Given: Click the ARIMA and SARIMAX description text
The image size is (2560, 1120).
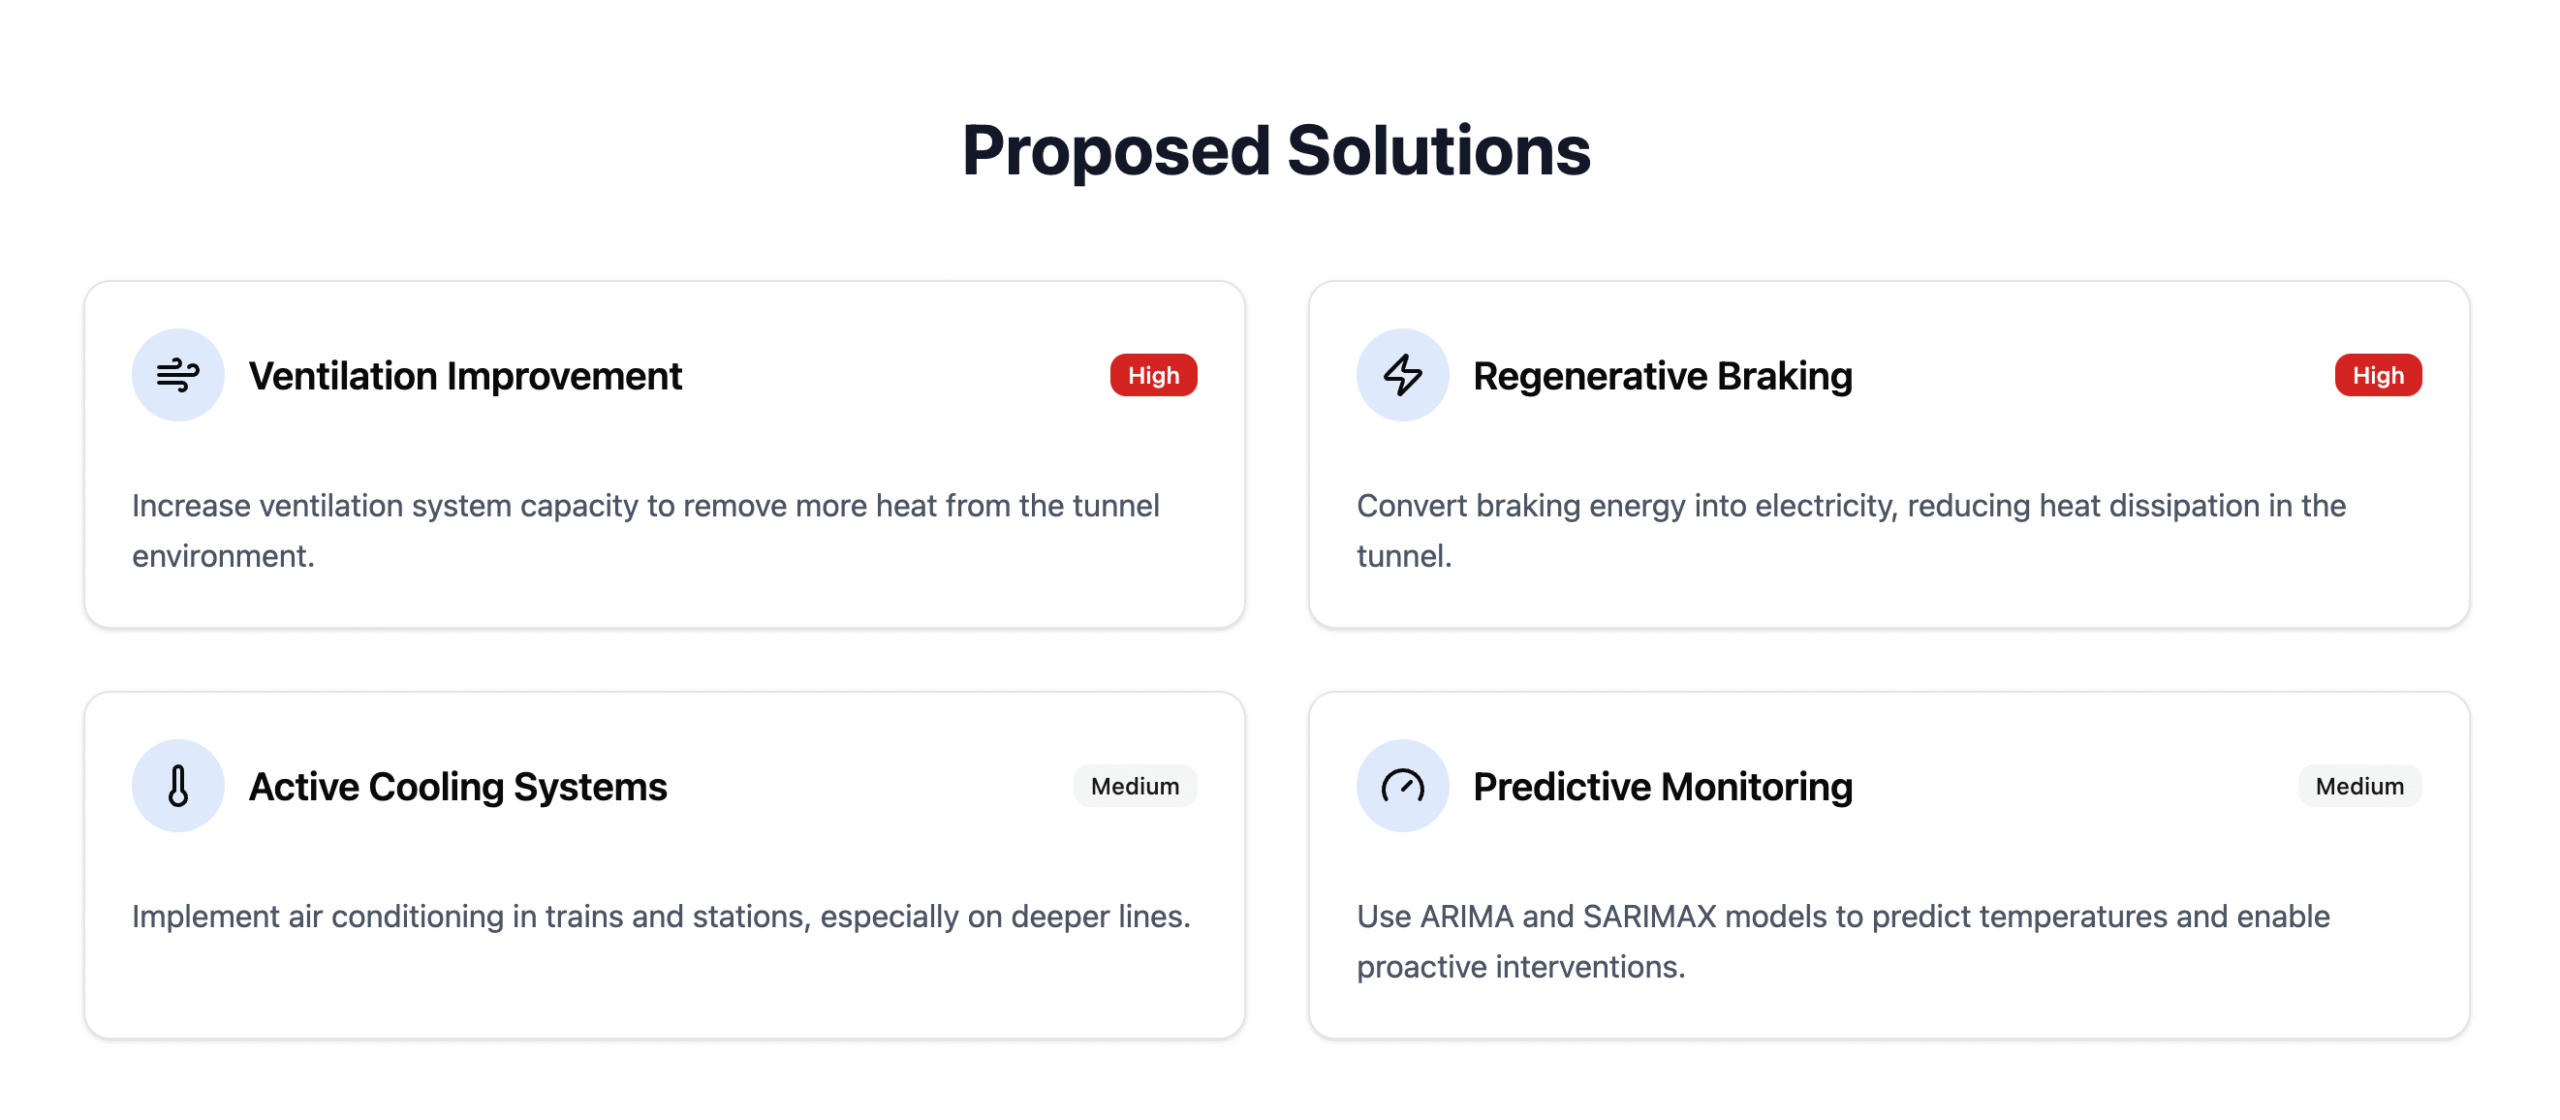Looking at the screenshot, I should (1843, 942).
